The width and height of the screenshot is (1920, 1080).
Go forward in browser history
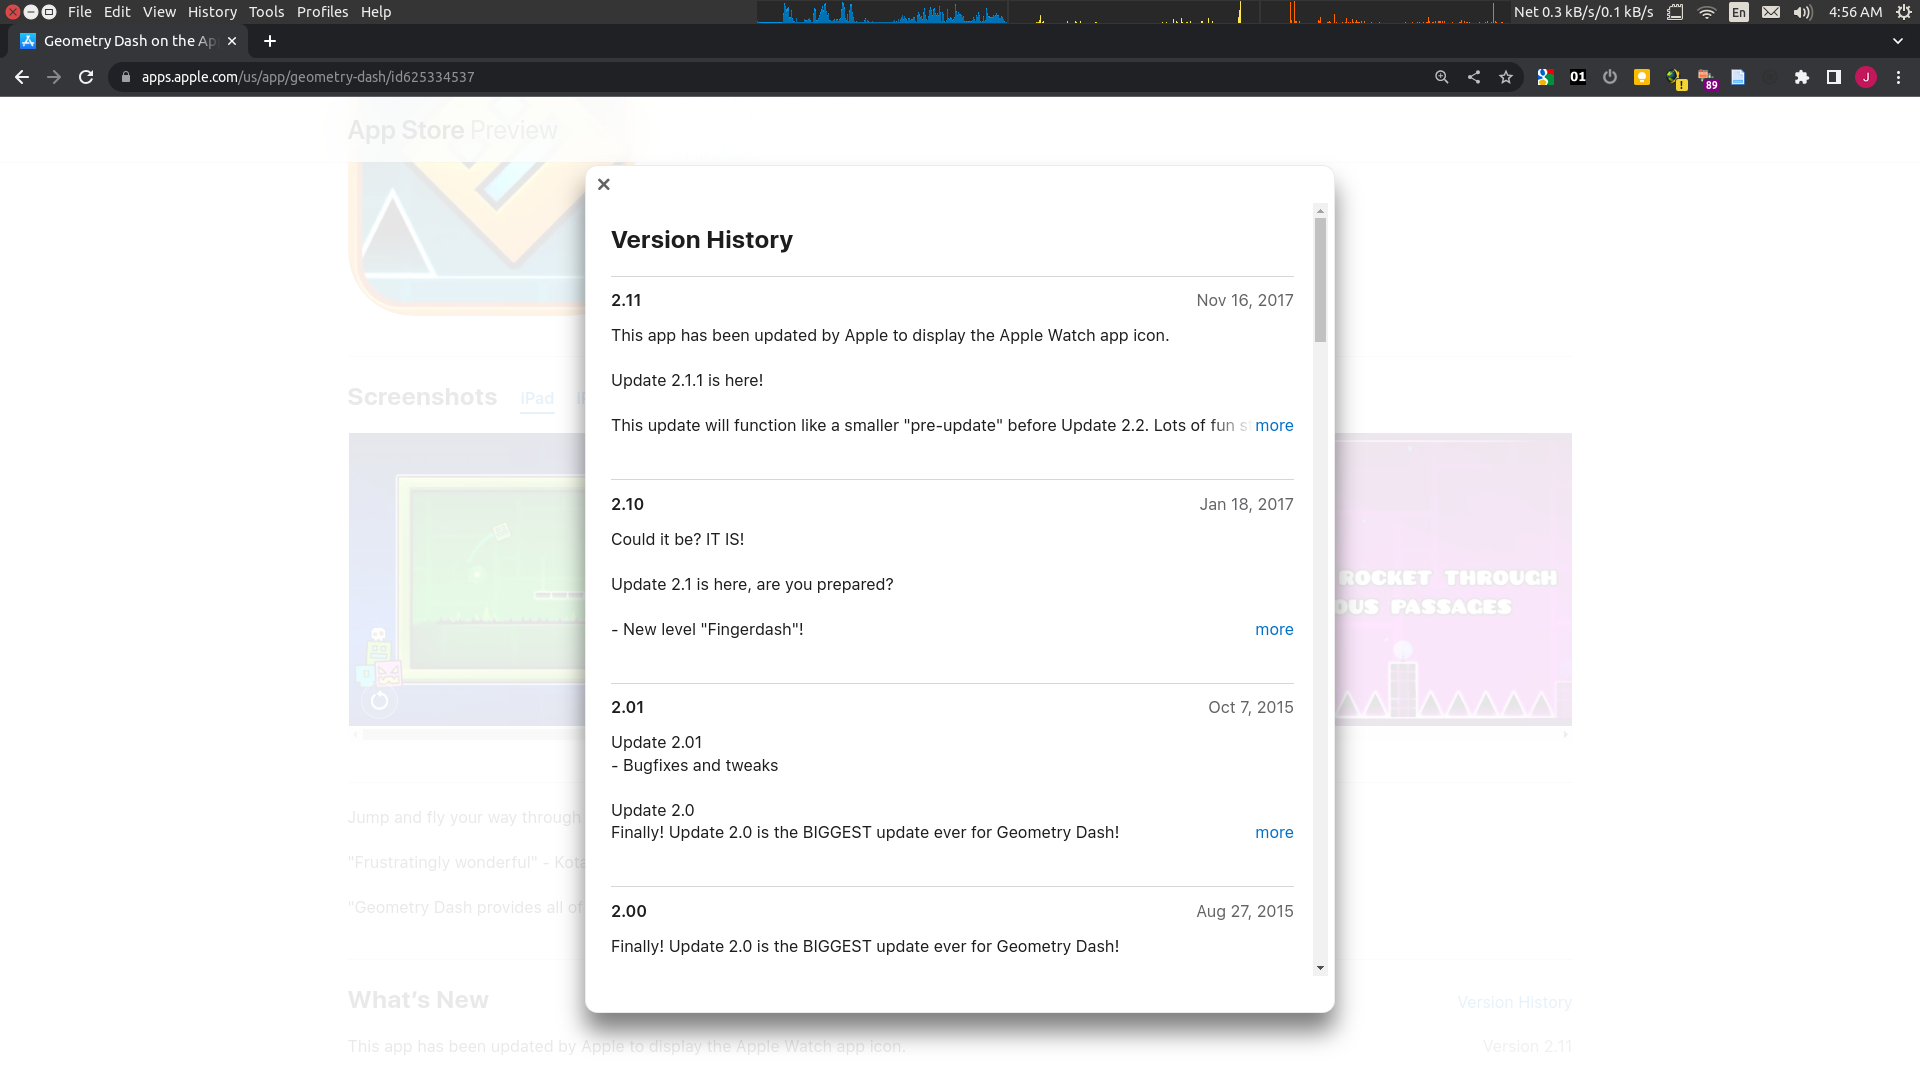[54, 77]
